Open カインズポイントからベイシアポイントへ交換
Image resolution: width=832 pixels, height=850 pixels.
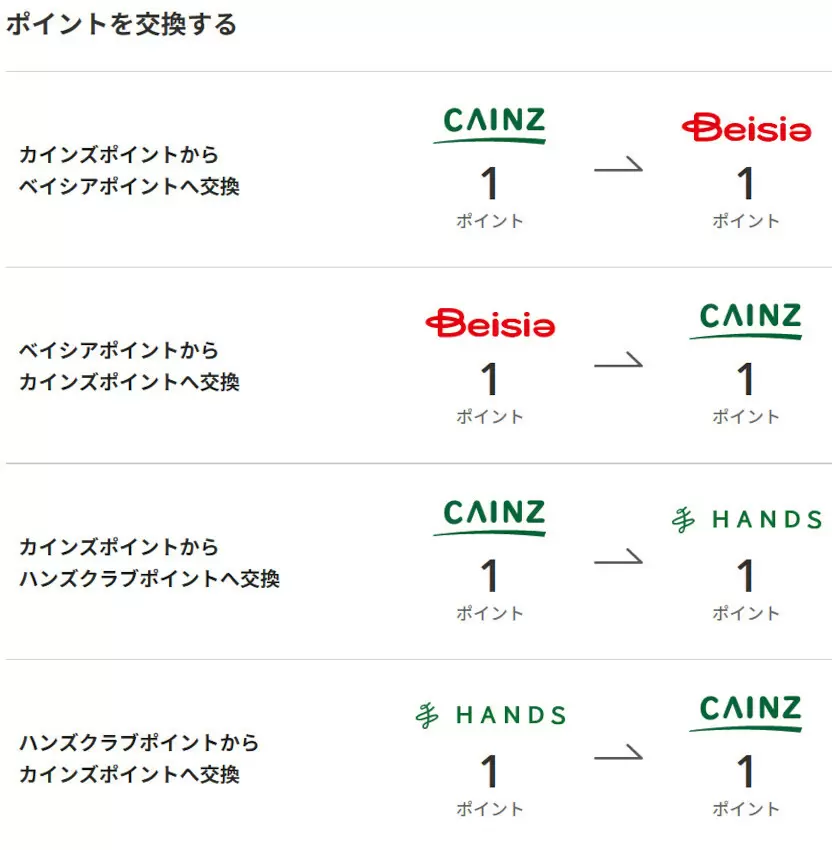point(129,170)
